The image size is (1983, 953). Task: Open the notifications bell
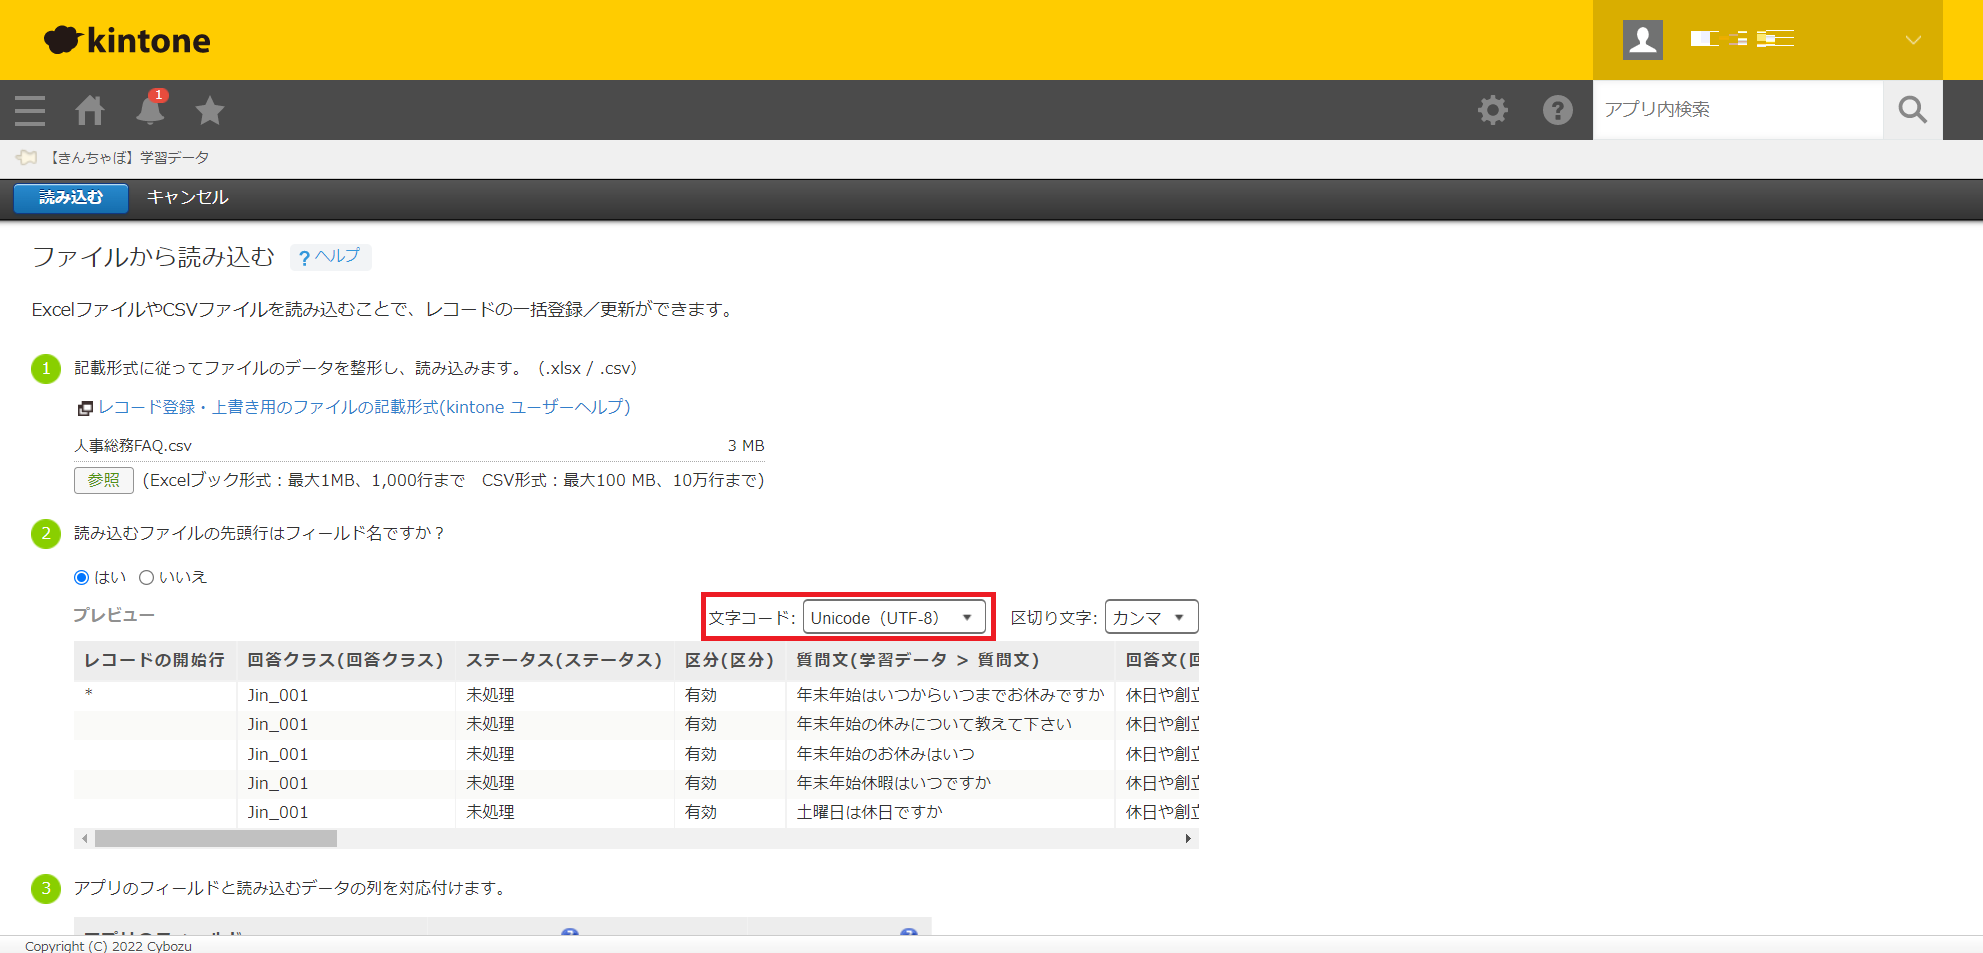coord(150,110)
